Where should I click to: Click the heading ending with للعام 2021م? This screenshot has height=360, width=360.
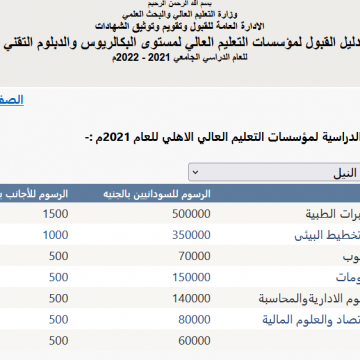click(223, 137)
